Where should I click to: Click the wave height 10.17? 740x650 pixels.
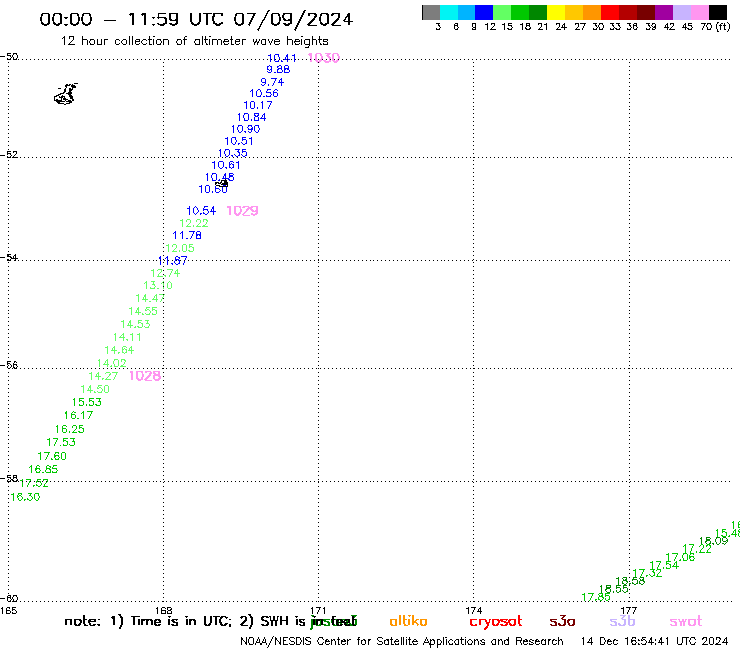coord(258,105)
